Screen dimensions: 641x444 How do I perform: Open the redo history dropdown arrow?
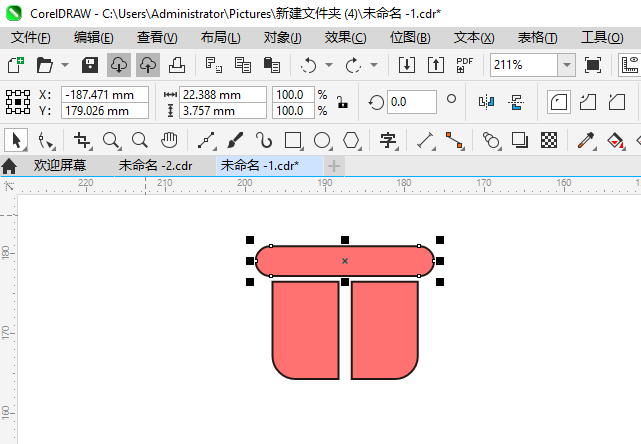[x=374, y=65]
